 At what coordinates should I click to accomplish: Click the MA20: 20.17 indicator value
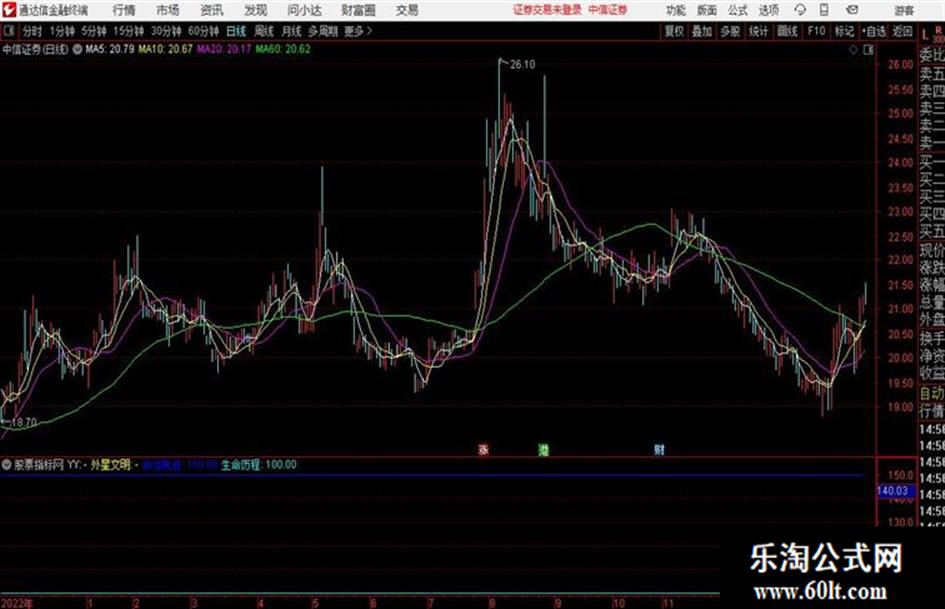(x=224, y=49)
